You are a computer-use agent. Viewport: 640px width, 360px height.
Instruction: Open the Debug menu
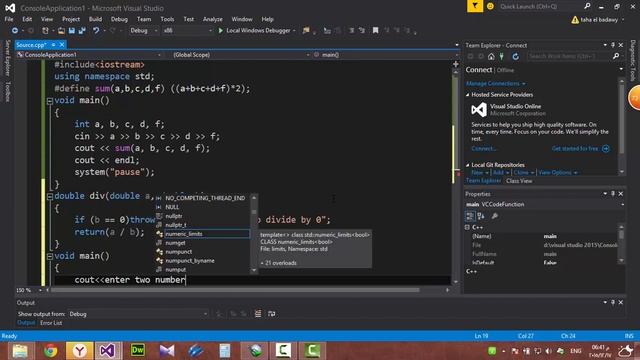(x=119, y=19)
